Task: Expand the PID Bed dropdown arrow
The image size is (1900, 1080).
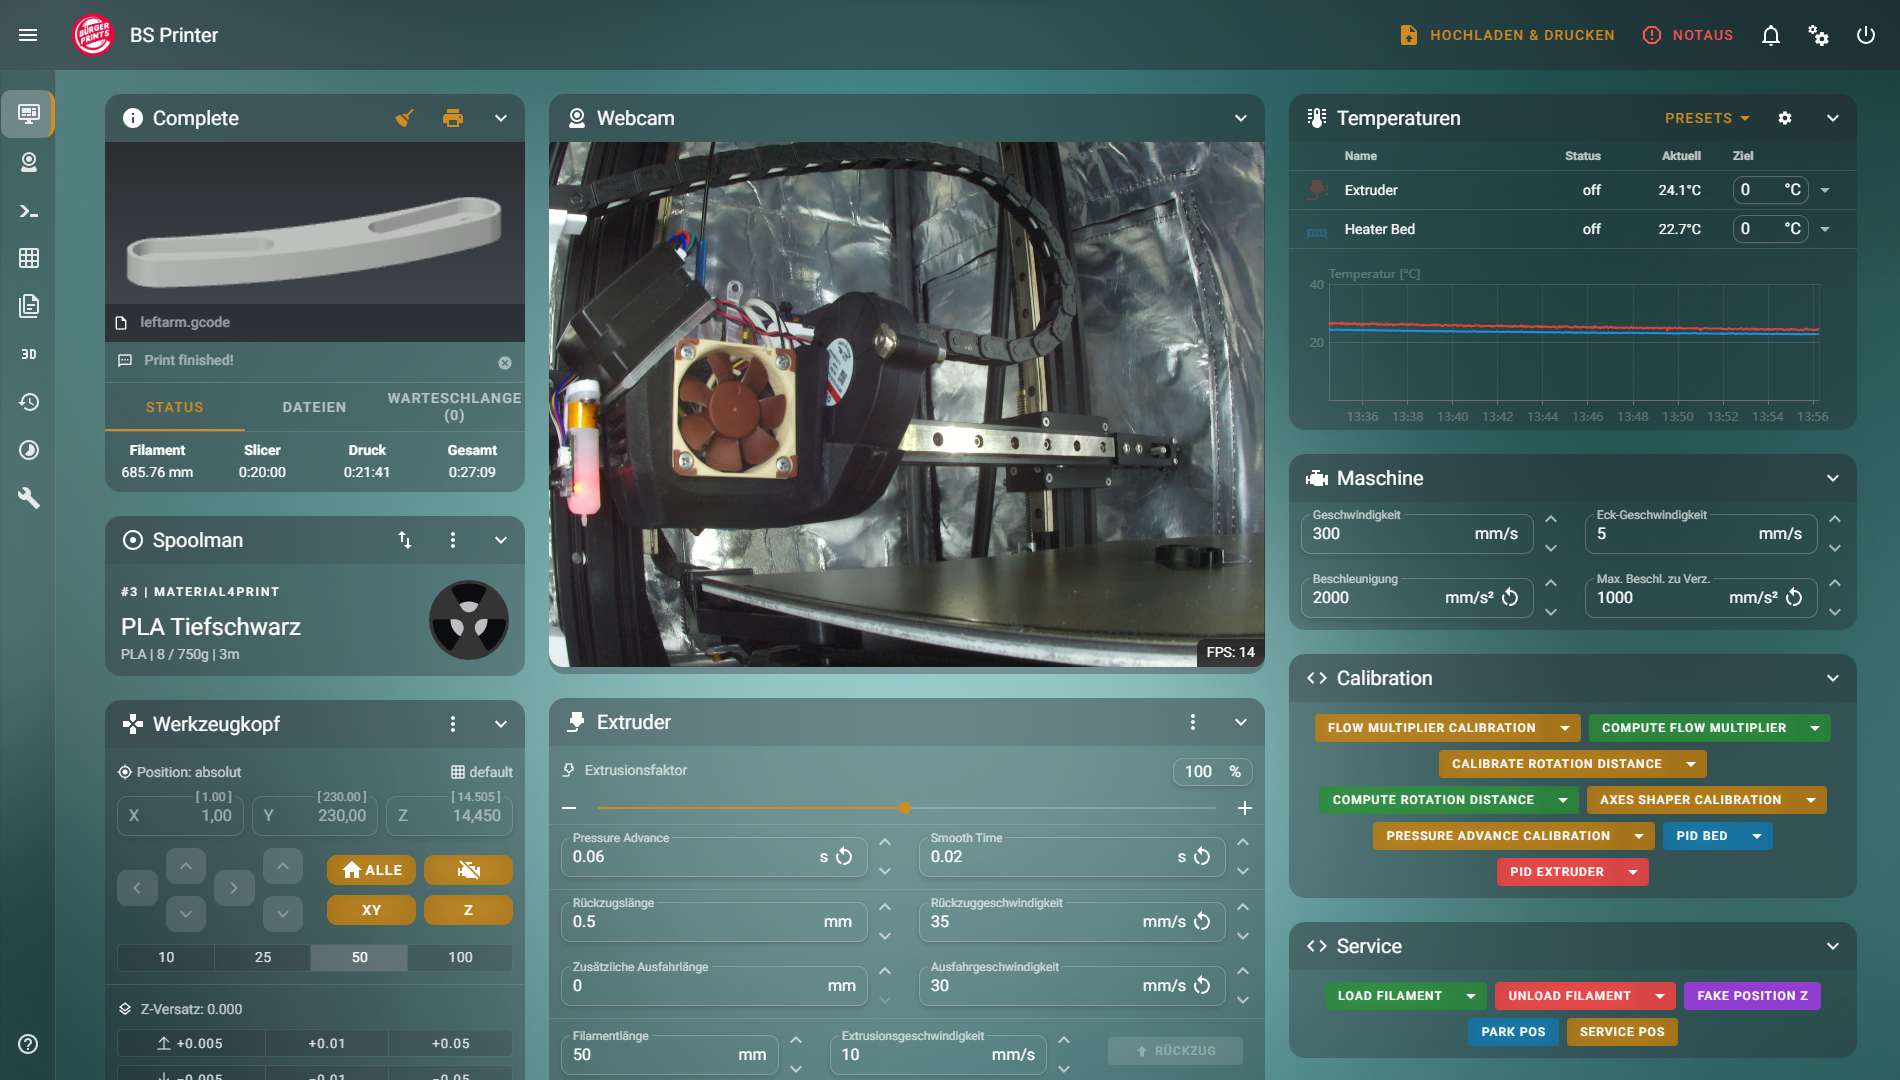Action: tap(1757, 836)
